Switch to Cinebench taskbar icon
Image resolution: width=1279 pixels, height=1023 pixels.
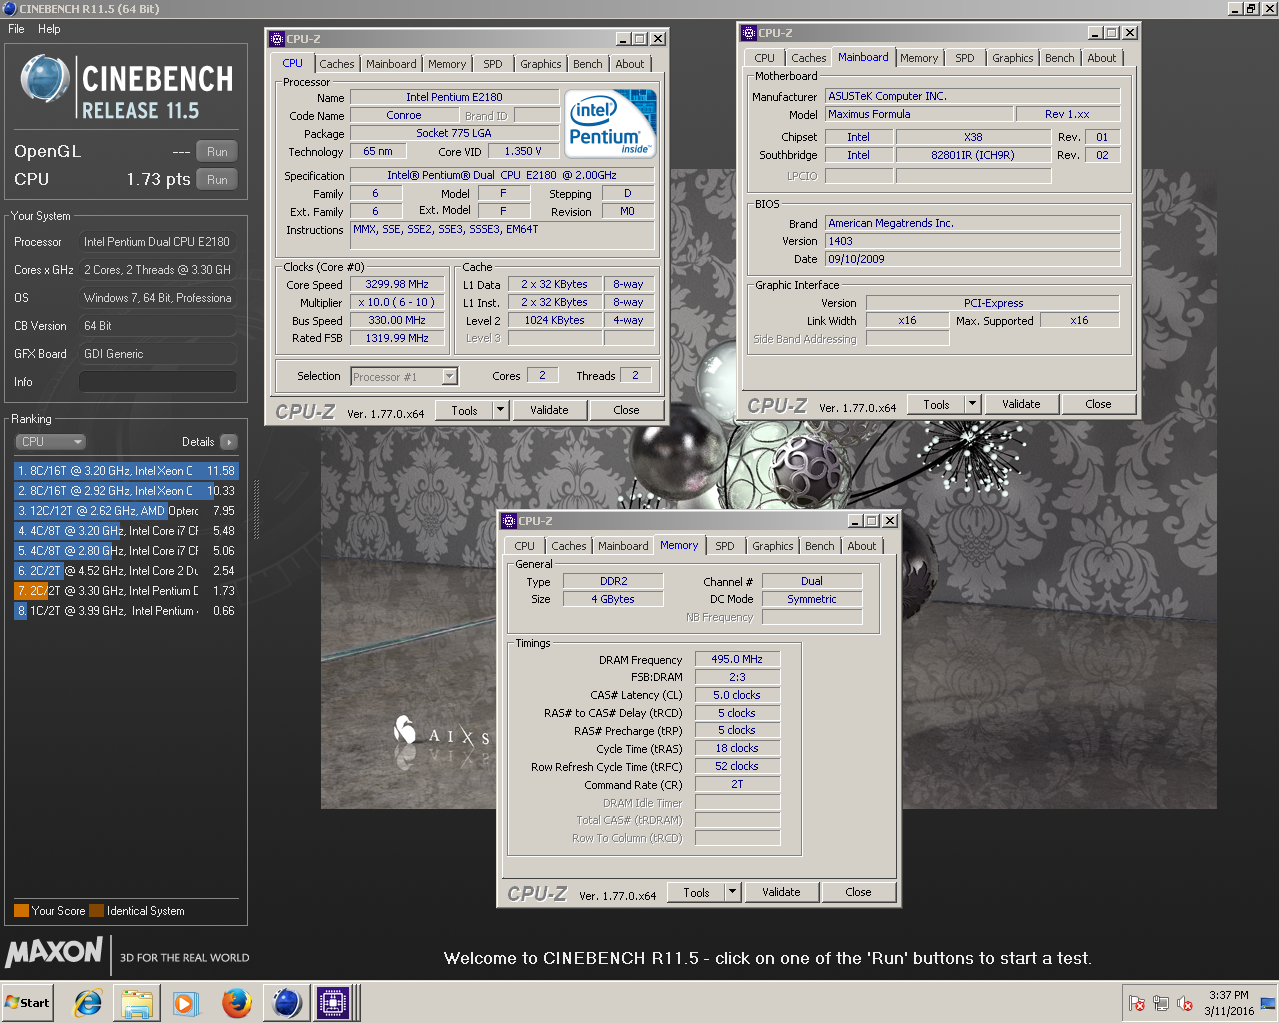click(287, 1002)
